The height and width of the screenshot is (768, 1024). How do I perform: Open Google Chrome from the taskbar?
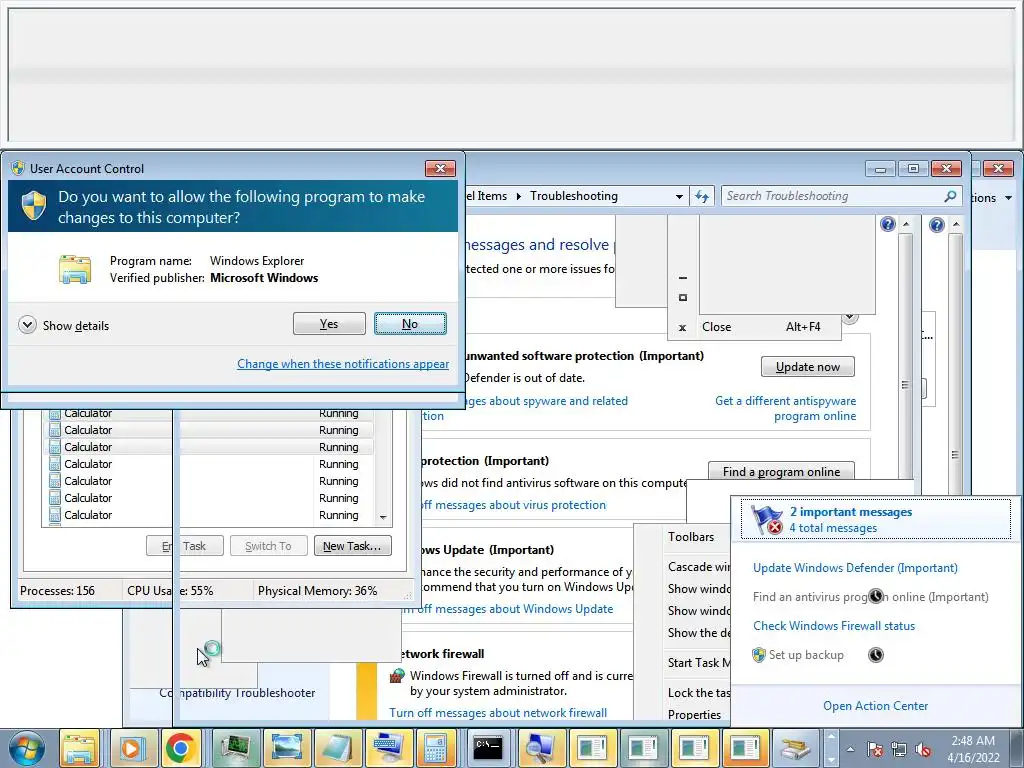181,748
